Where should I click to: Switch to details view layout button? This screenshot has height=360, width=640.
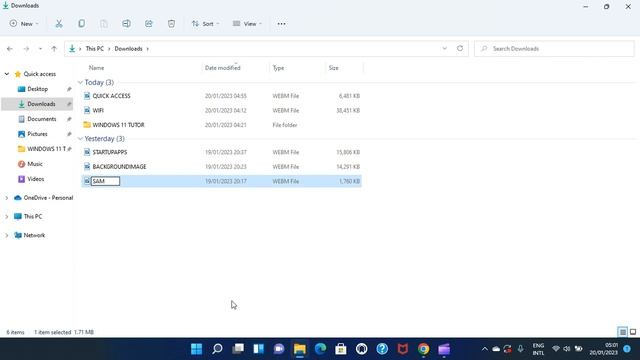coord(623,332)
